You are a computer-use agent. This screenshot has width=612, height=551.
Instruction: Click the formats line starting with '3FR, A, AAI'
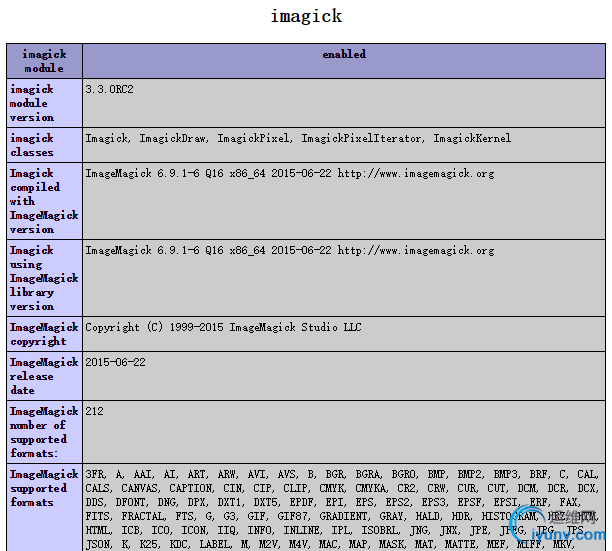point(342,475)
